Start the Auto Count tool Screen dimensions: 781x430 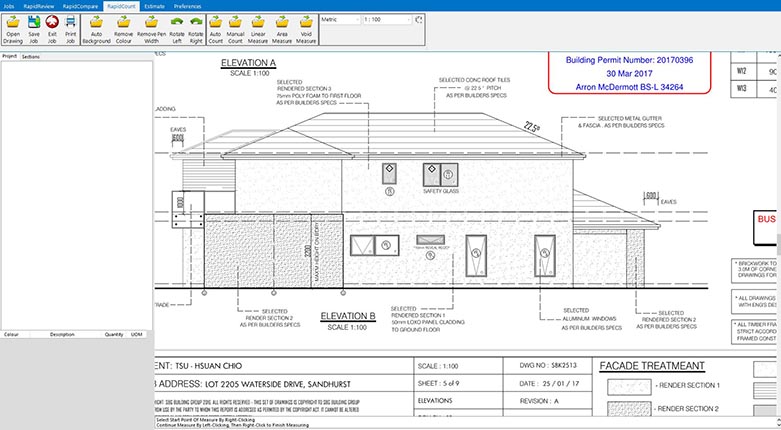[216, 29]
